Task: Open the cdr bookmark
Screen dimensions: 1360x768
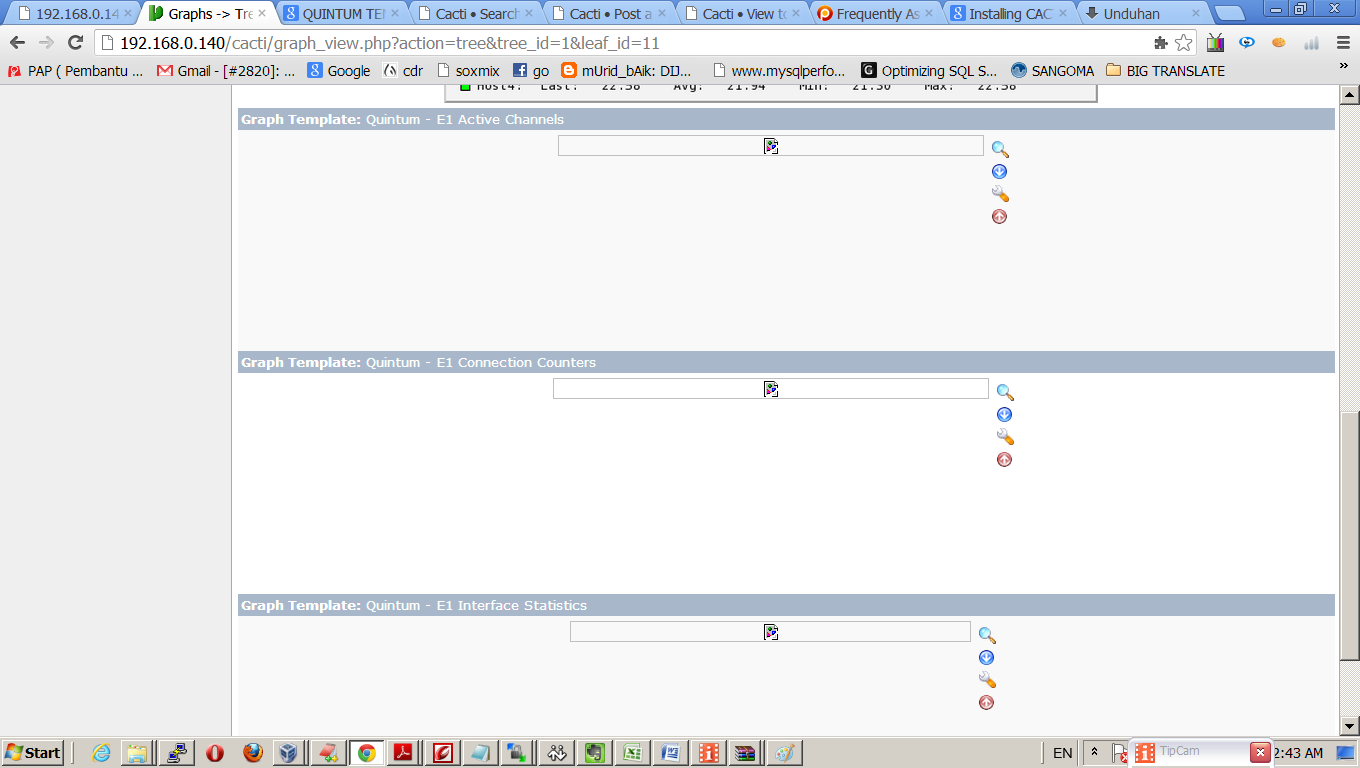Action: (403, 71)
